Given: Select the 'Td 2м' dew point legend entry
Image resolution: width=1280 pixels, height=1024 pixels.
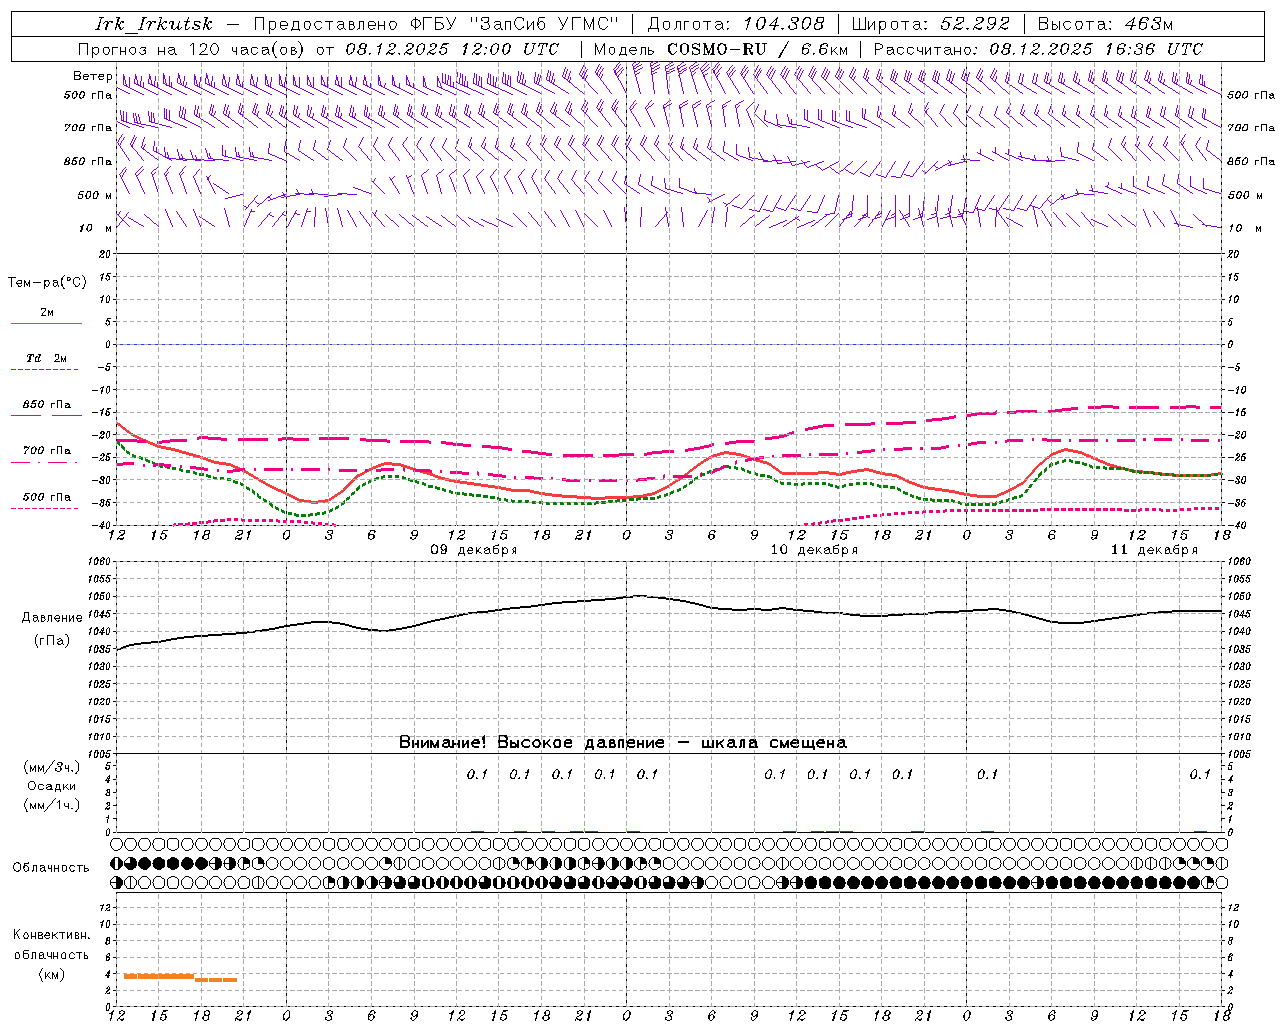Looking at the screenshot, I should tap(46, 358).
